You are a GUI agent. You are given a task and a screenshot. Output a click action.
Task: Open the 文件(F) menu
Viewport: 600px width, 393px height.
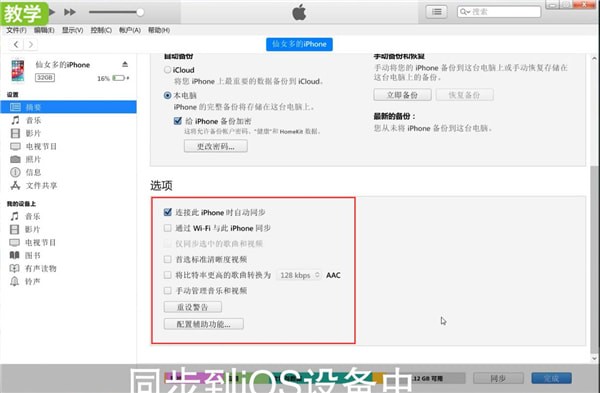[16, 30]
